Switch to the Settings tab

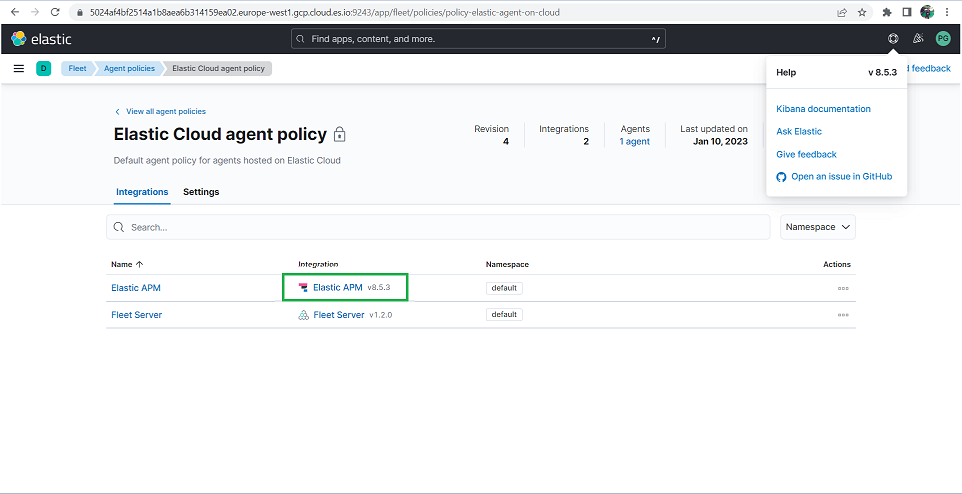click(201, 192)
